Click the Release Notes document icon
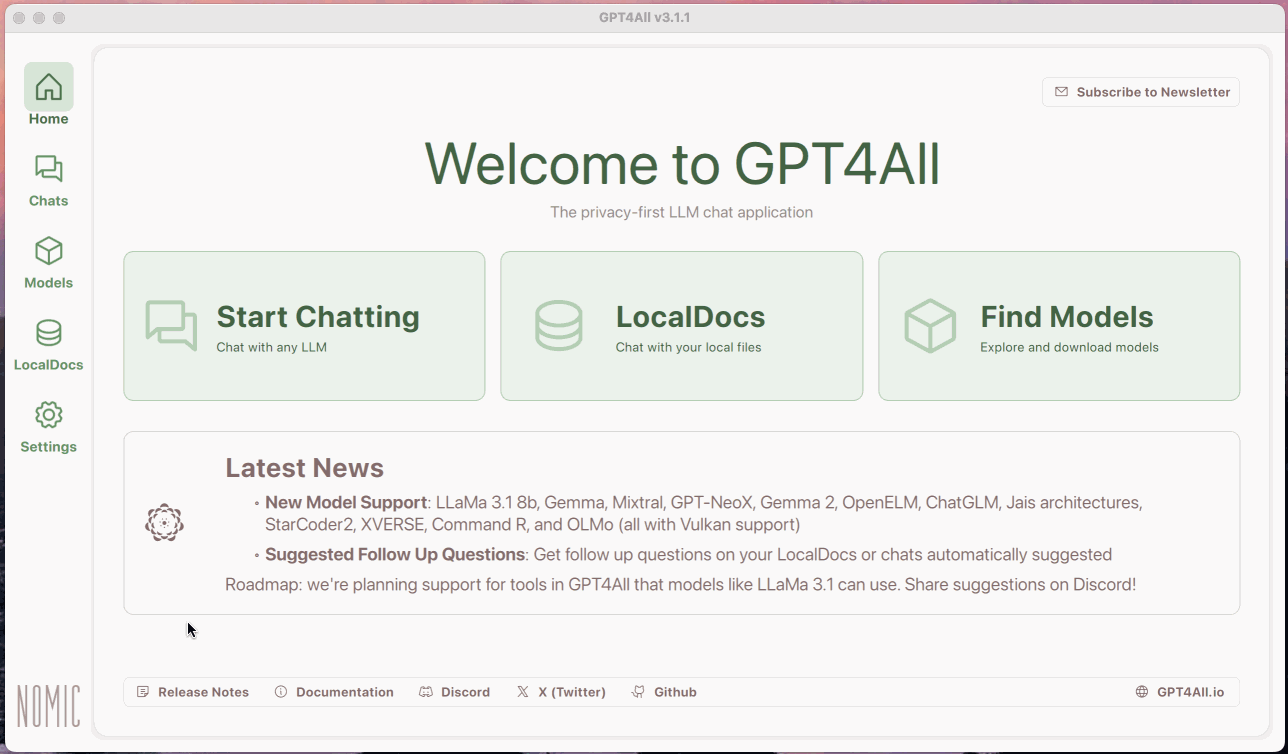This screenshot has width=1288, height=754. click(x=143, y=692)
